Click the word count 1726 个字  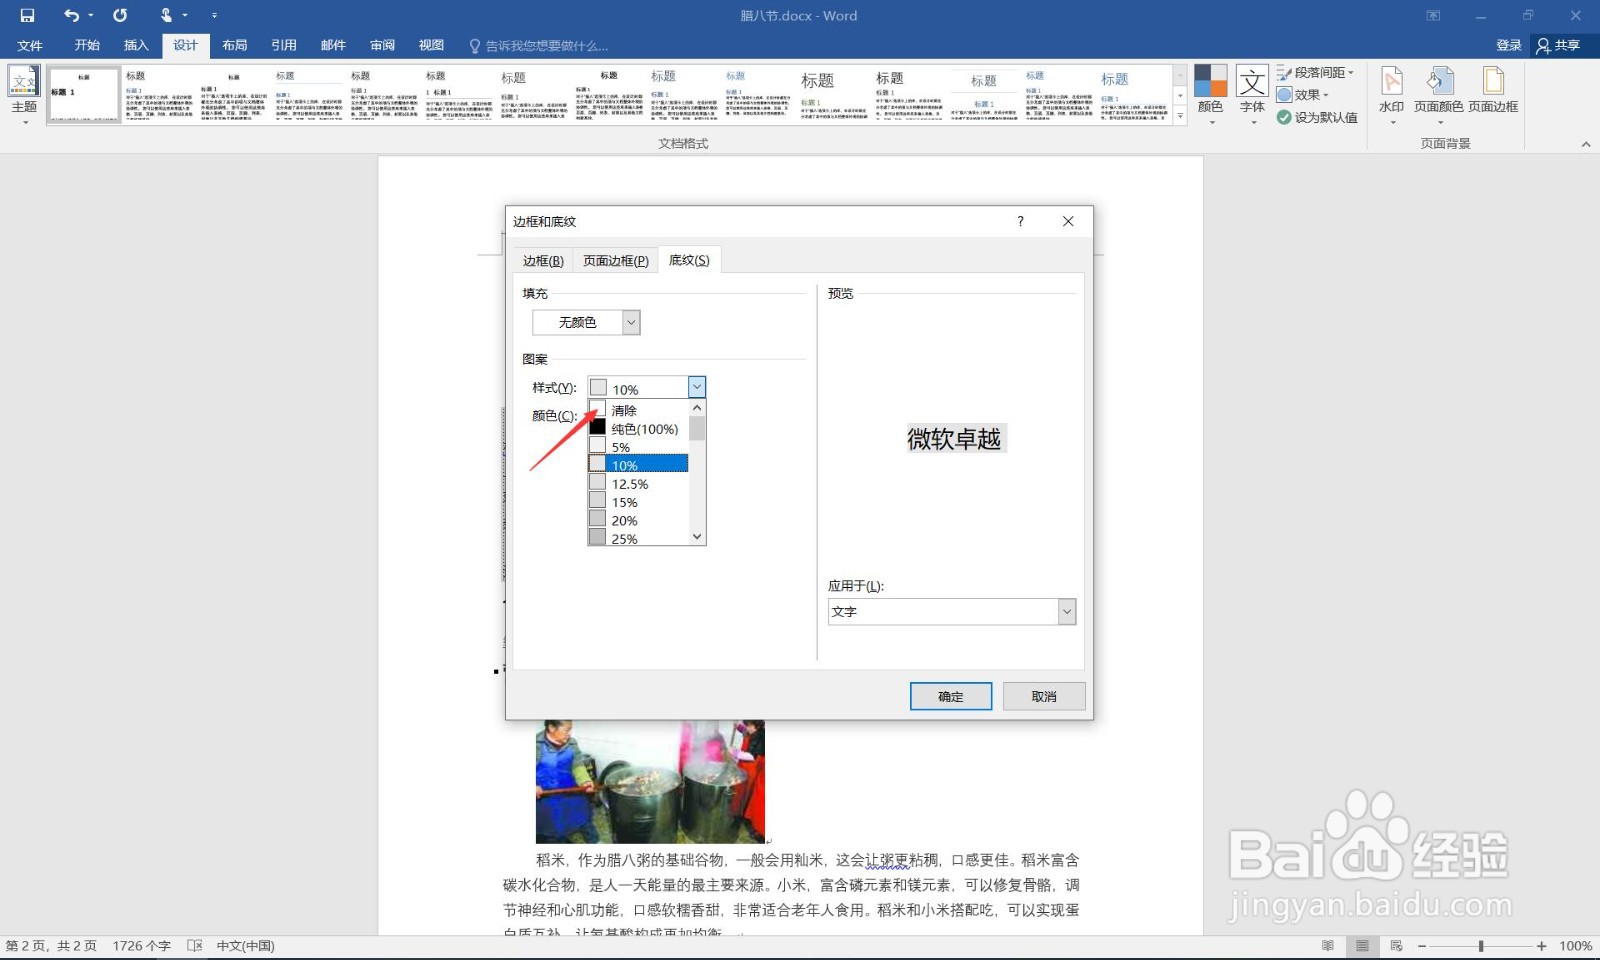[x=141, y=945]
